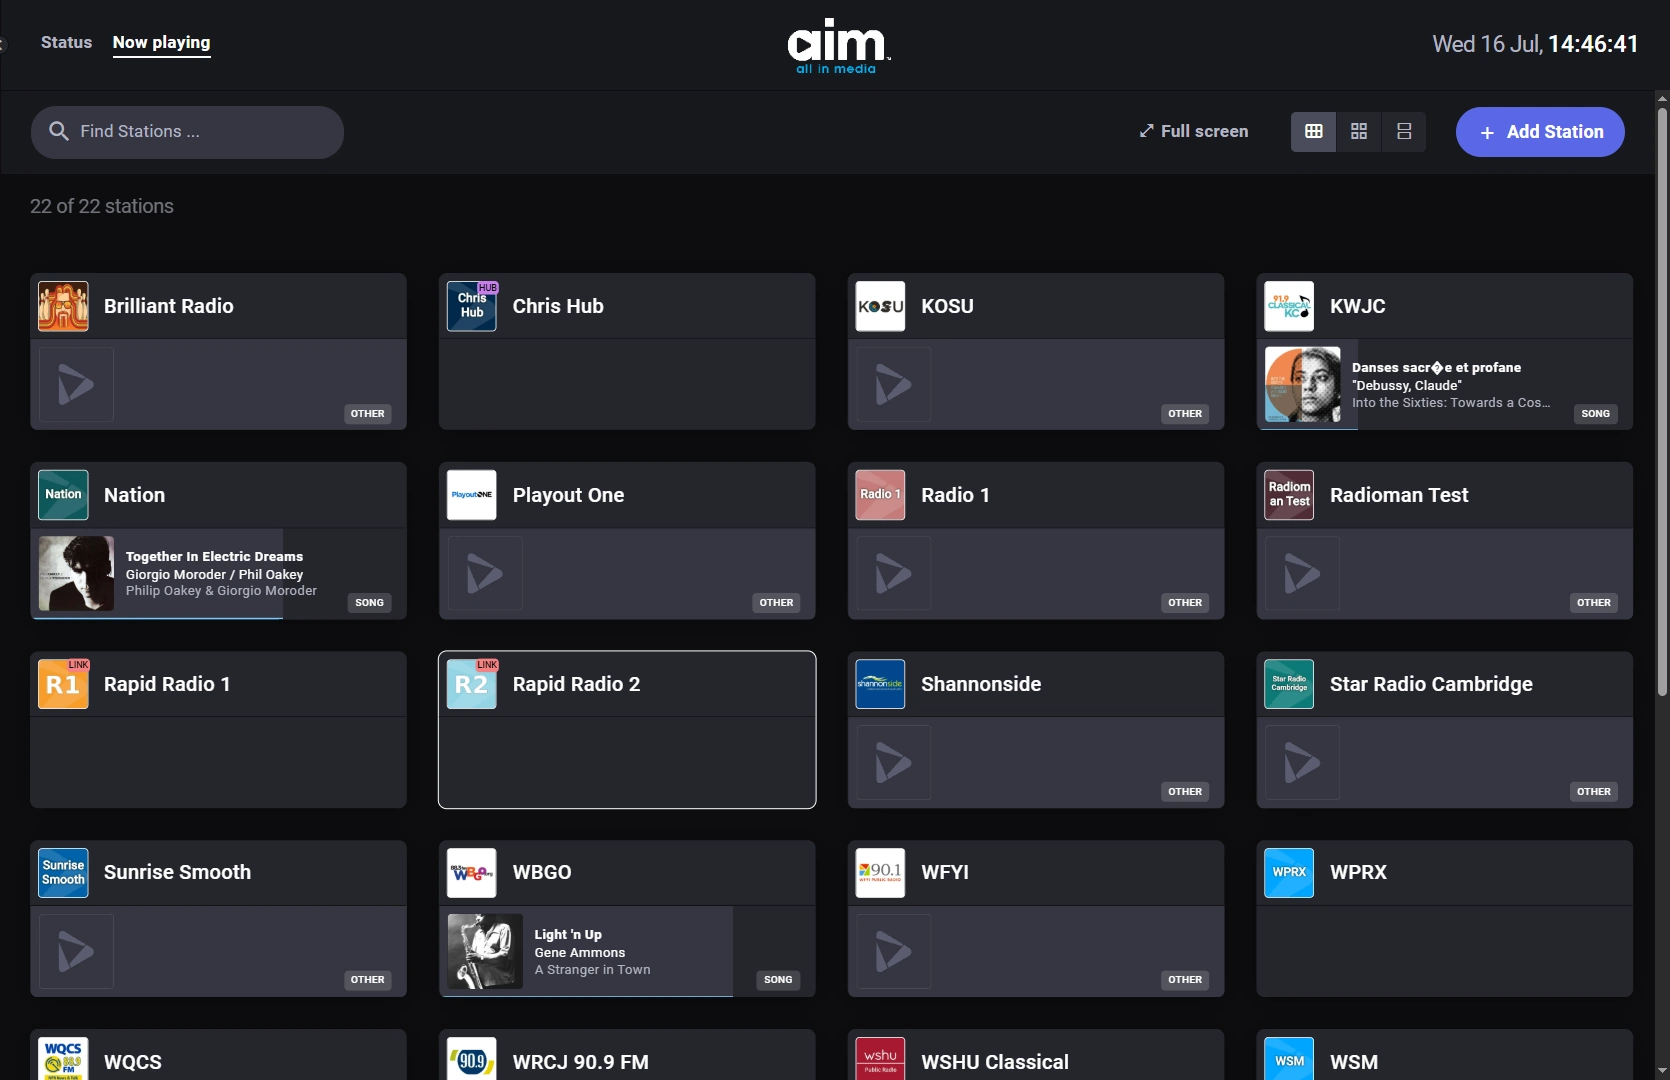
Task: Open the WQCS station logo
Action: [x=63, y=1059]
